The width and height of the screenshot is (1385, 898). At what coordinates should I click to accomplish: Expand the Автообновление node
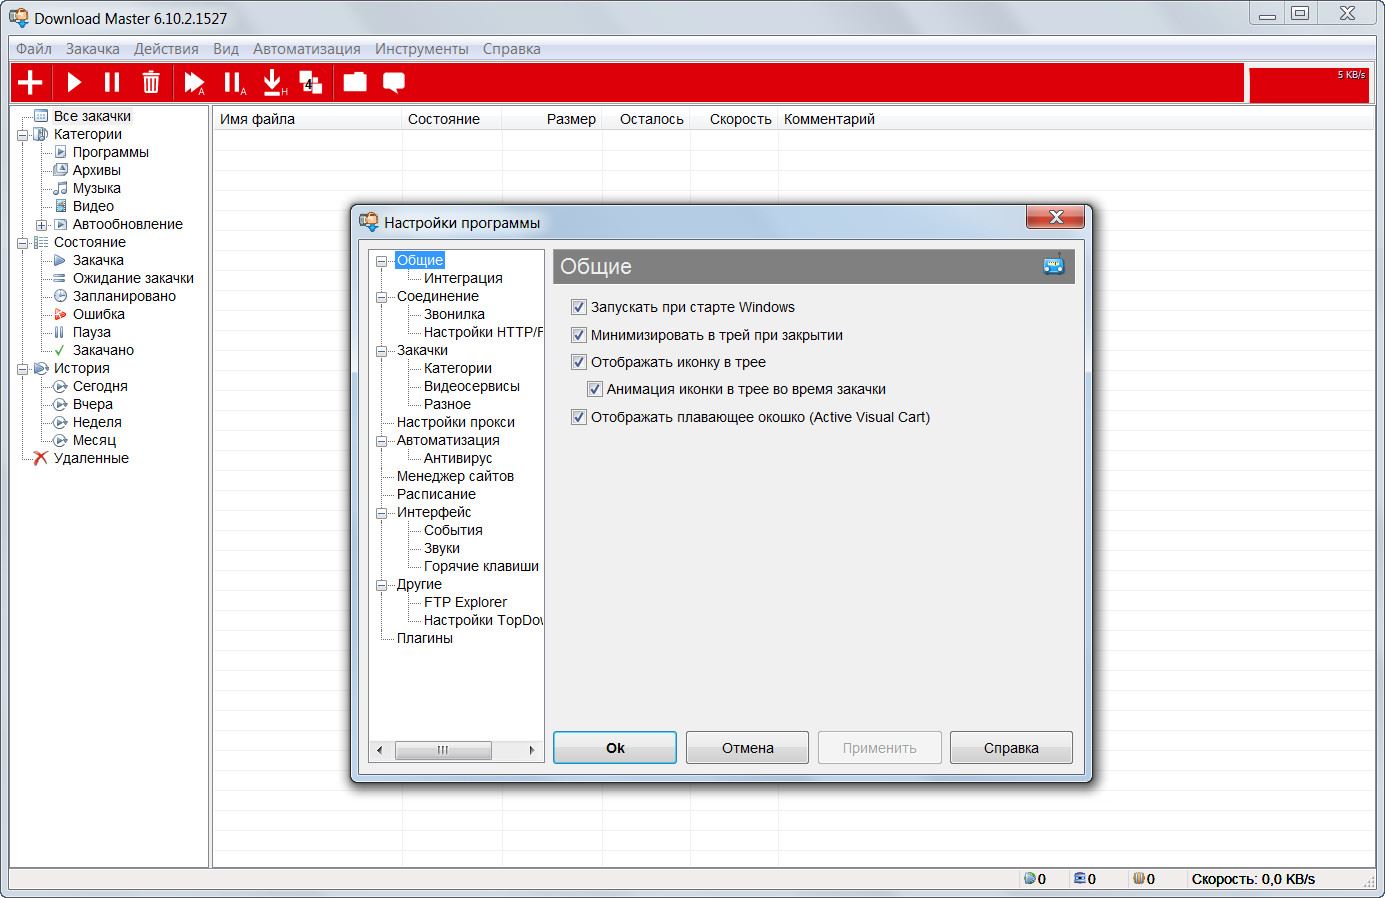coord(42,224)
